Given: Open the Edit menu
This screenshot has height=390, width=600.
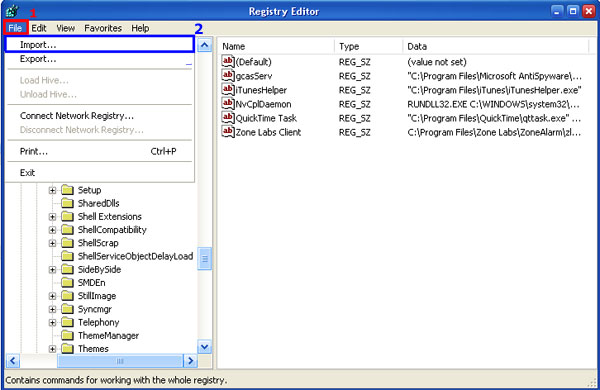Looking at the screenshot, I should pos(39,28).
